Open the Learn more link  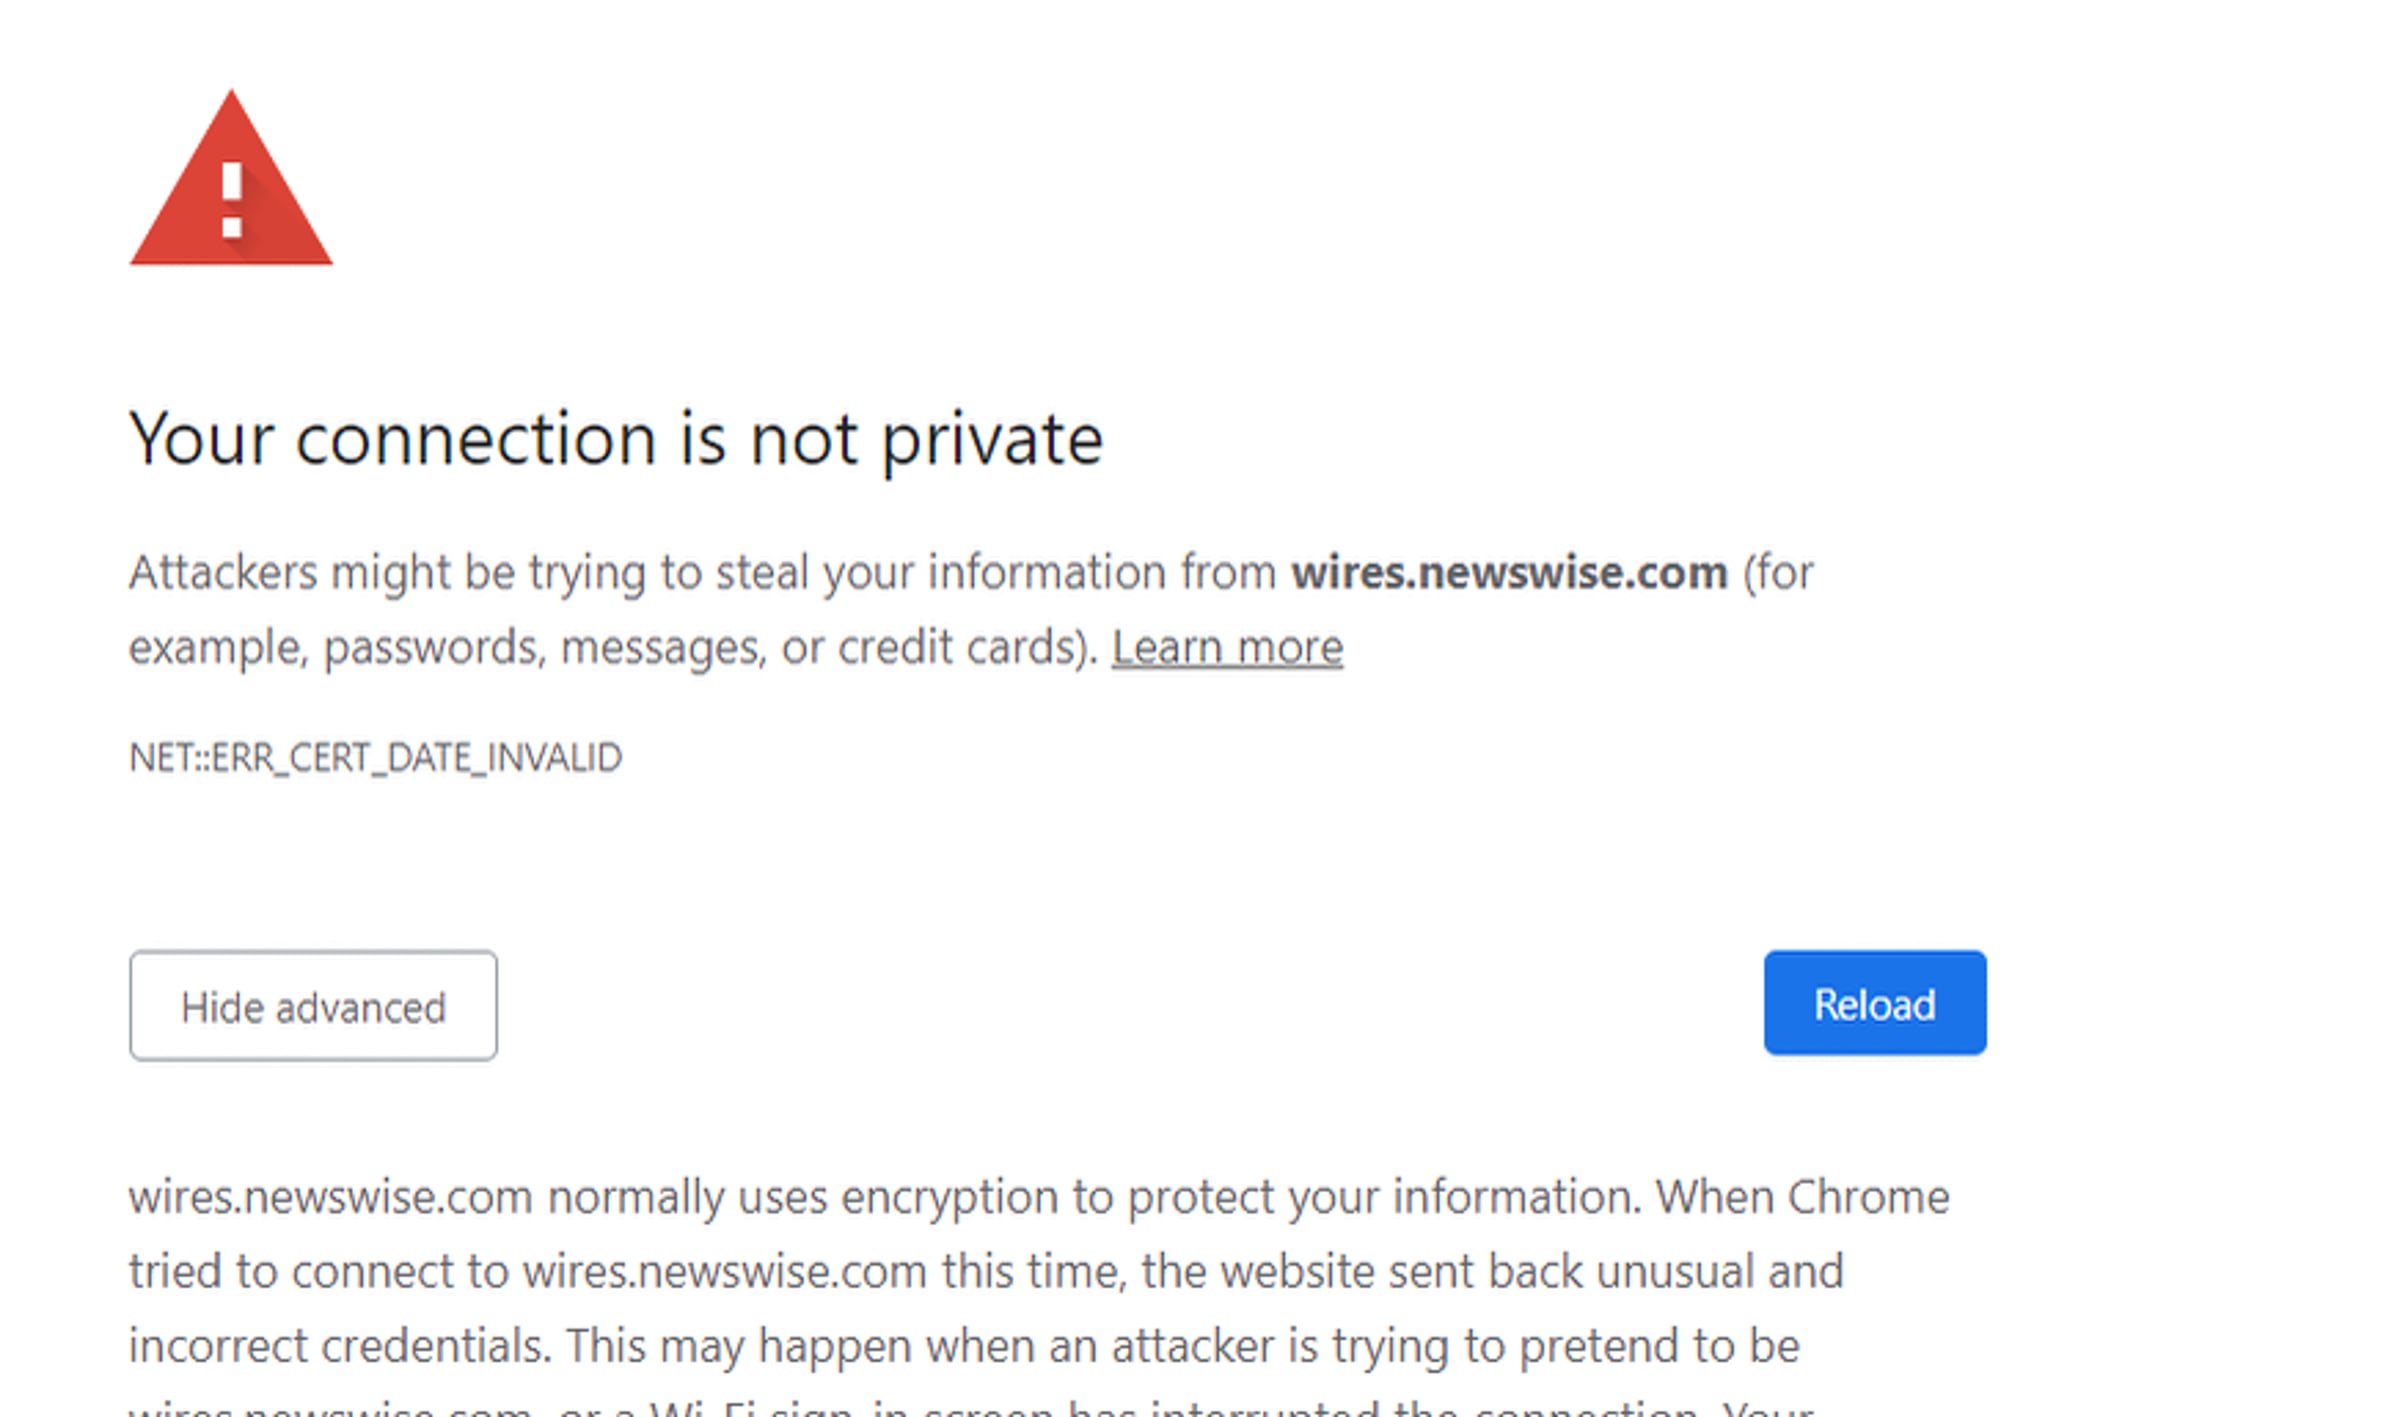(1227, 647)
